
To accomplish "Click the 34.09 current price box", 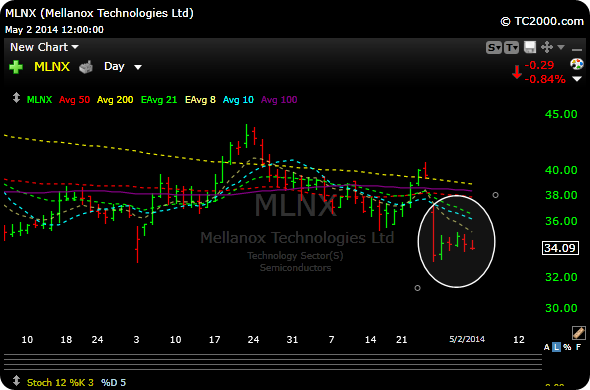I will pos(560,248).
